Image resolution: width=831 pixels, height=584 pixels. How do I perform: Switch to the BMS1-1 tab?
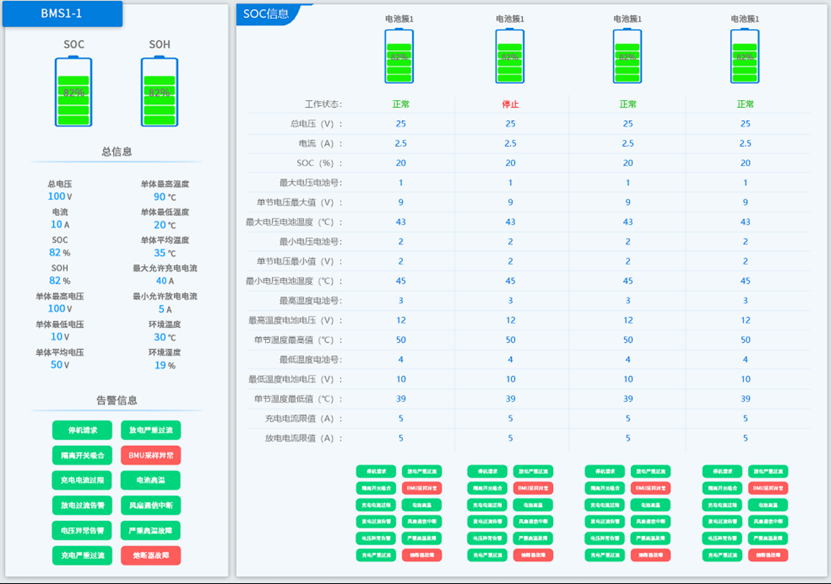60,14
